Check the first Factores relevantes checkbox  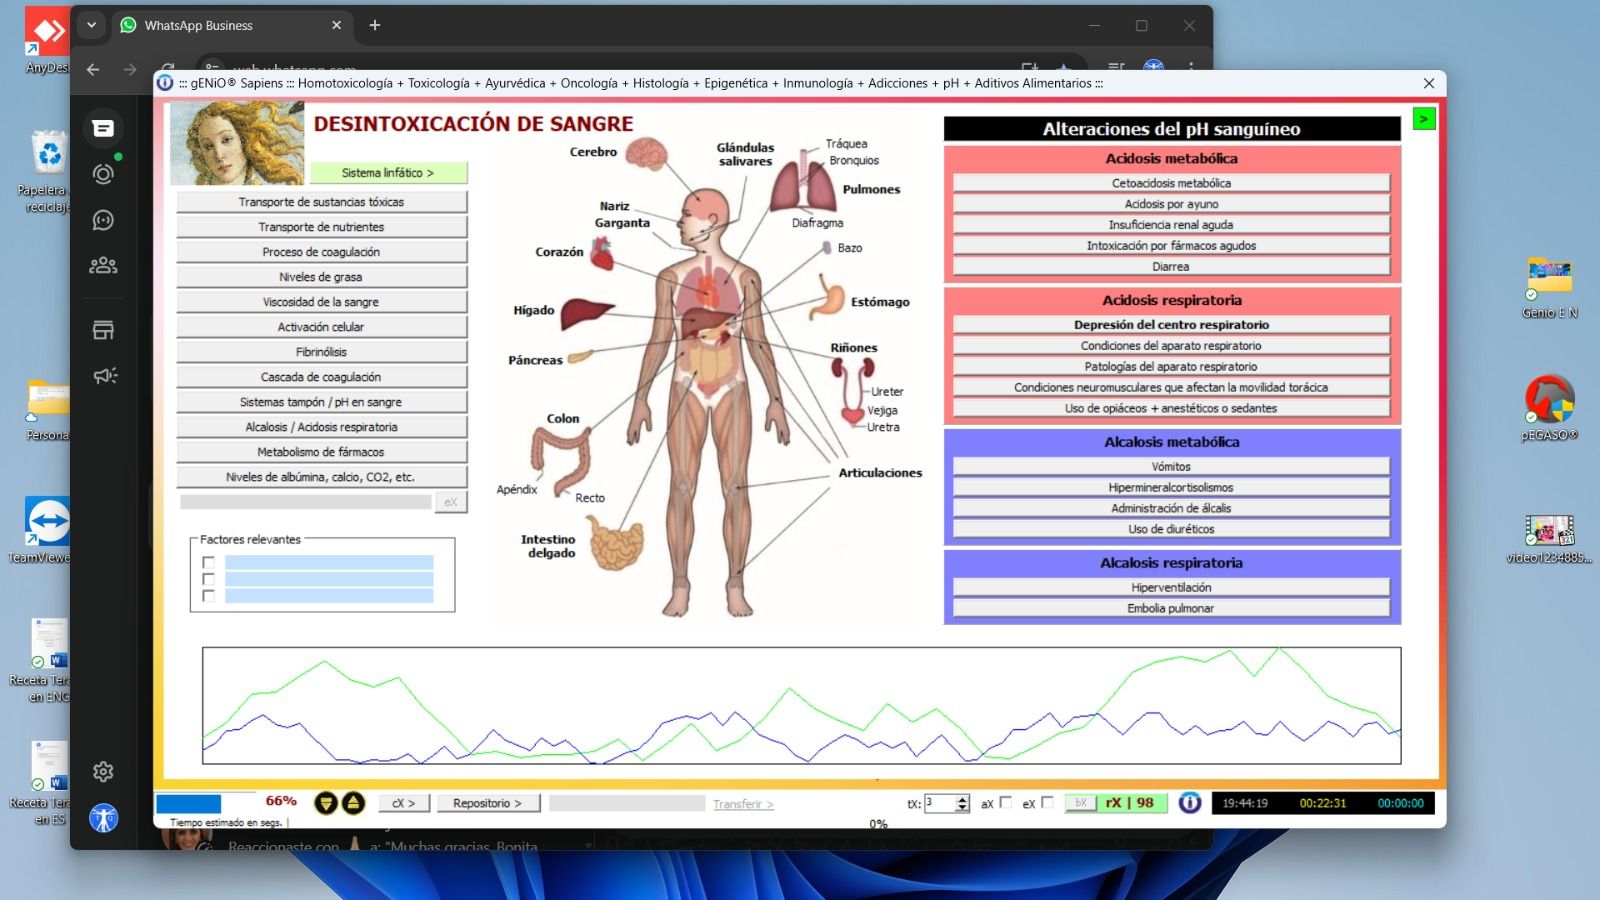[x=208, y=563]
